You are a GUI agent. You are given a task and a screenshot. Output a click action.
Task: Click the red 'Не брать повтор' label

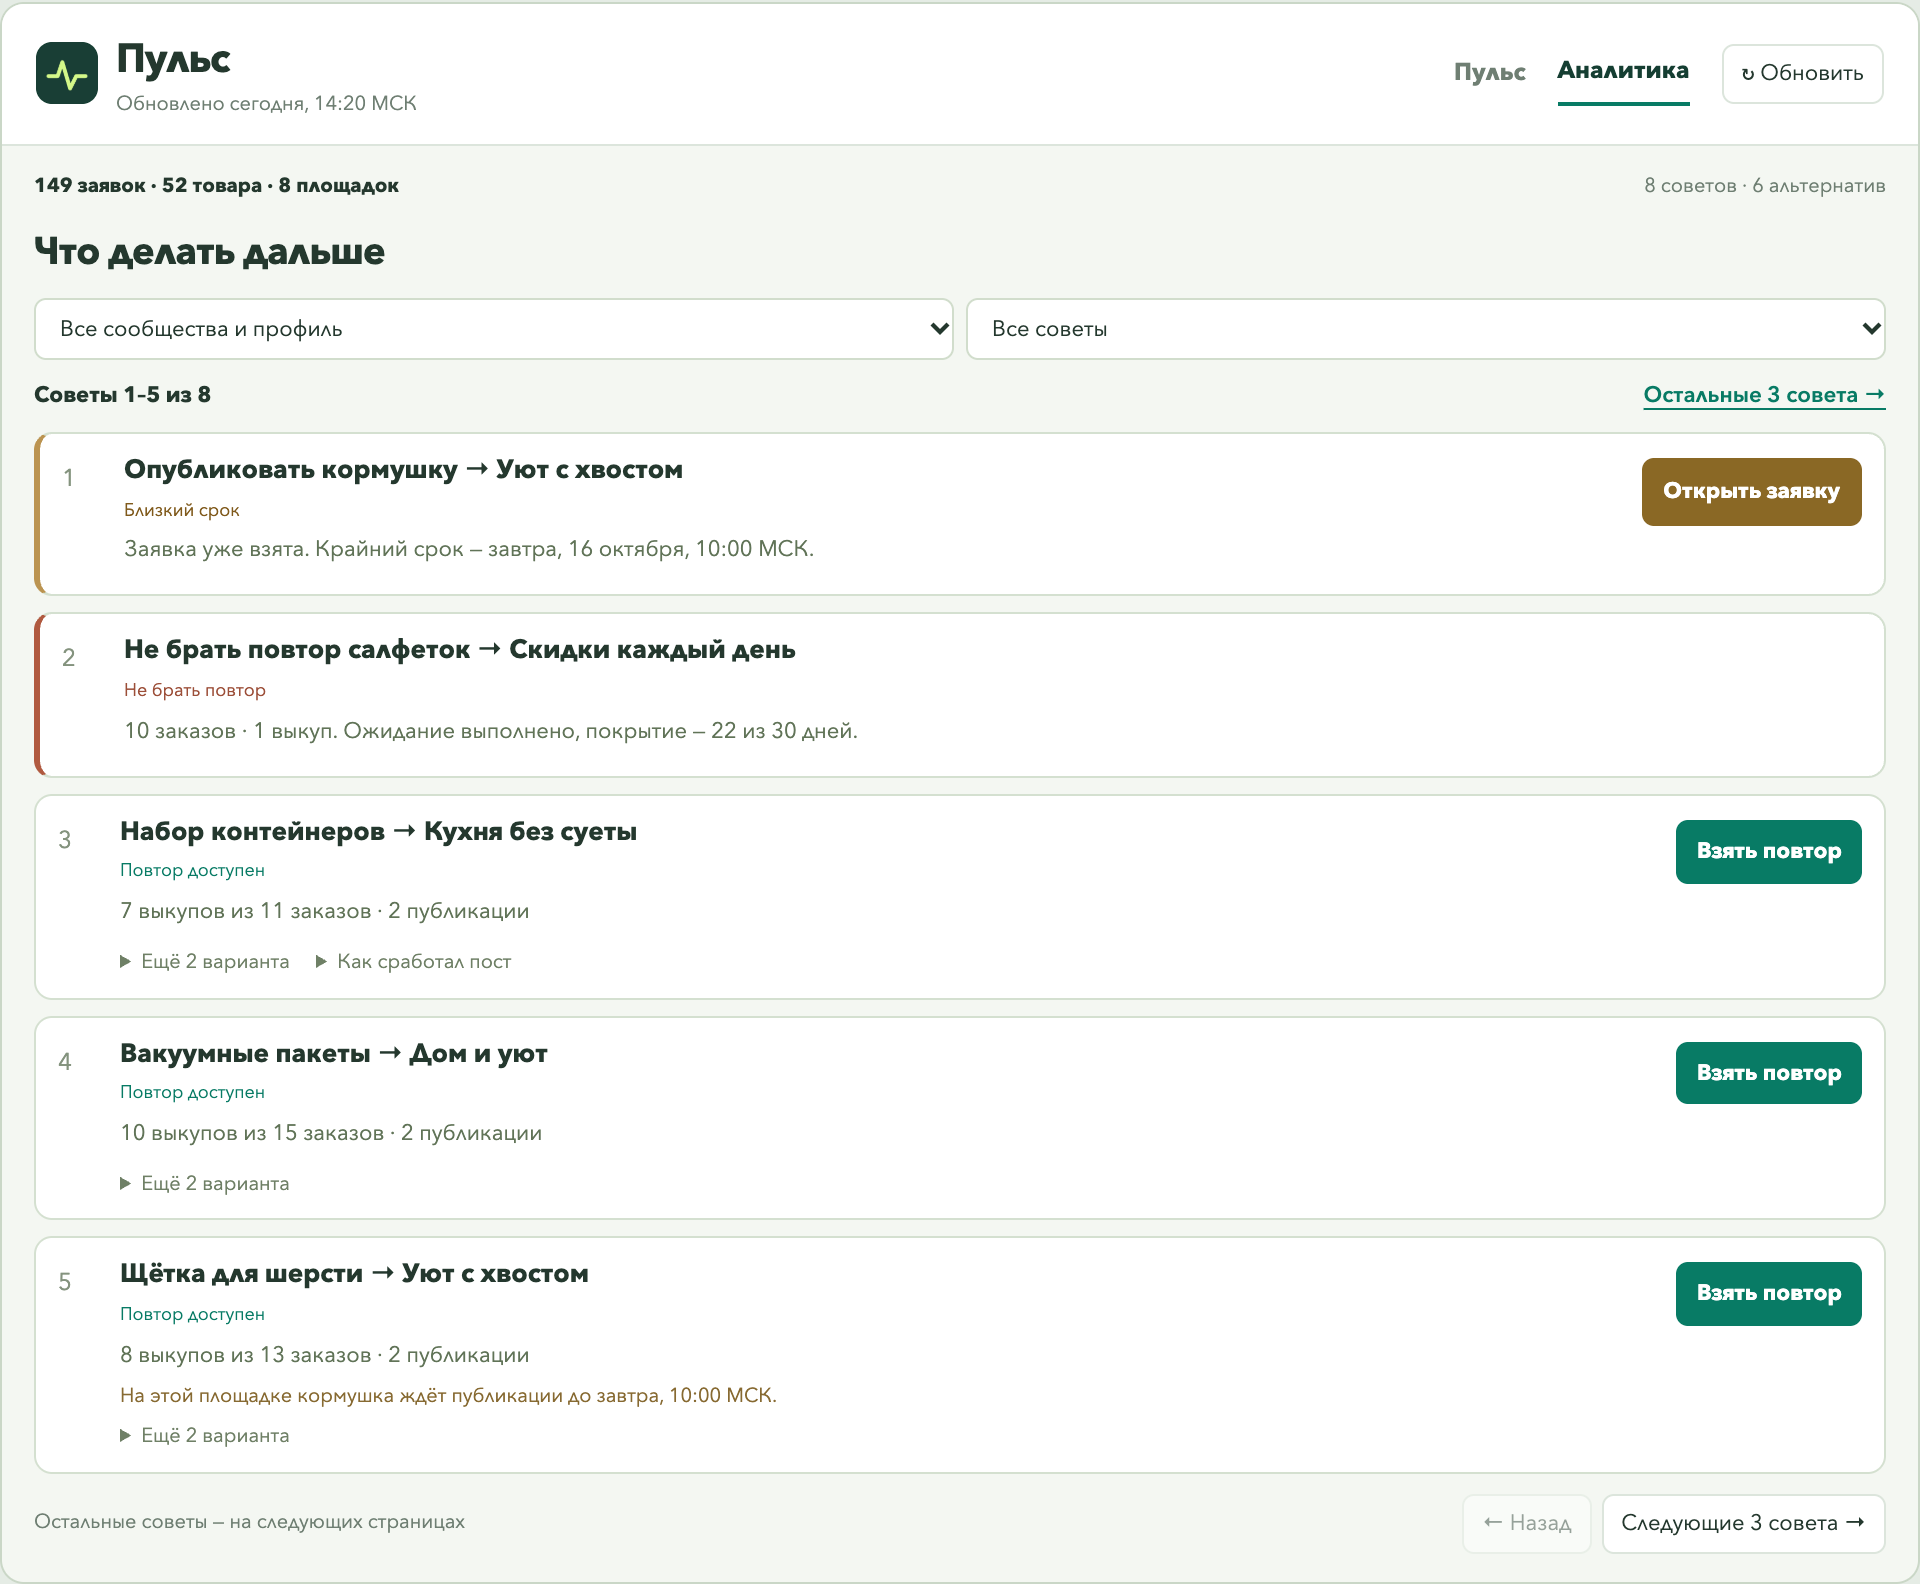195,690
